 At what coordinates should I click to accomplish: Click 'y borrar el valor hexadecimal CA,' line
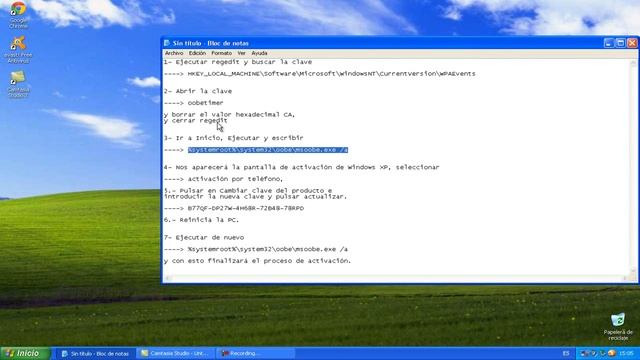[229, 115]
